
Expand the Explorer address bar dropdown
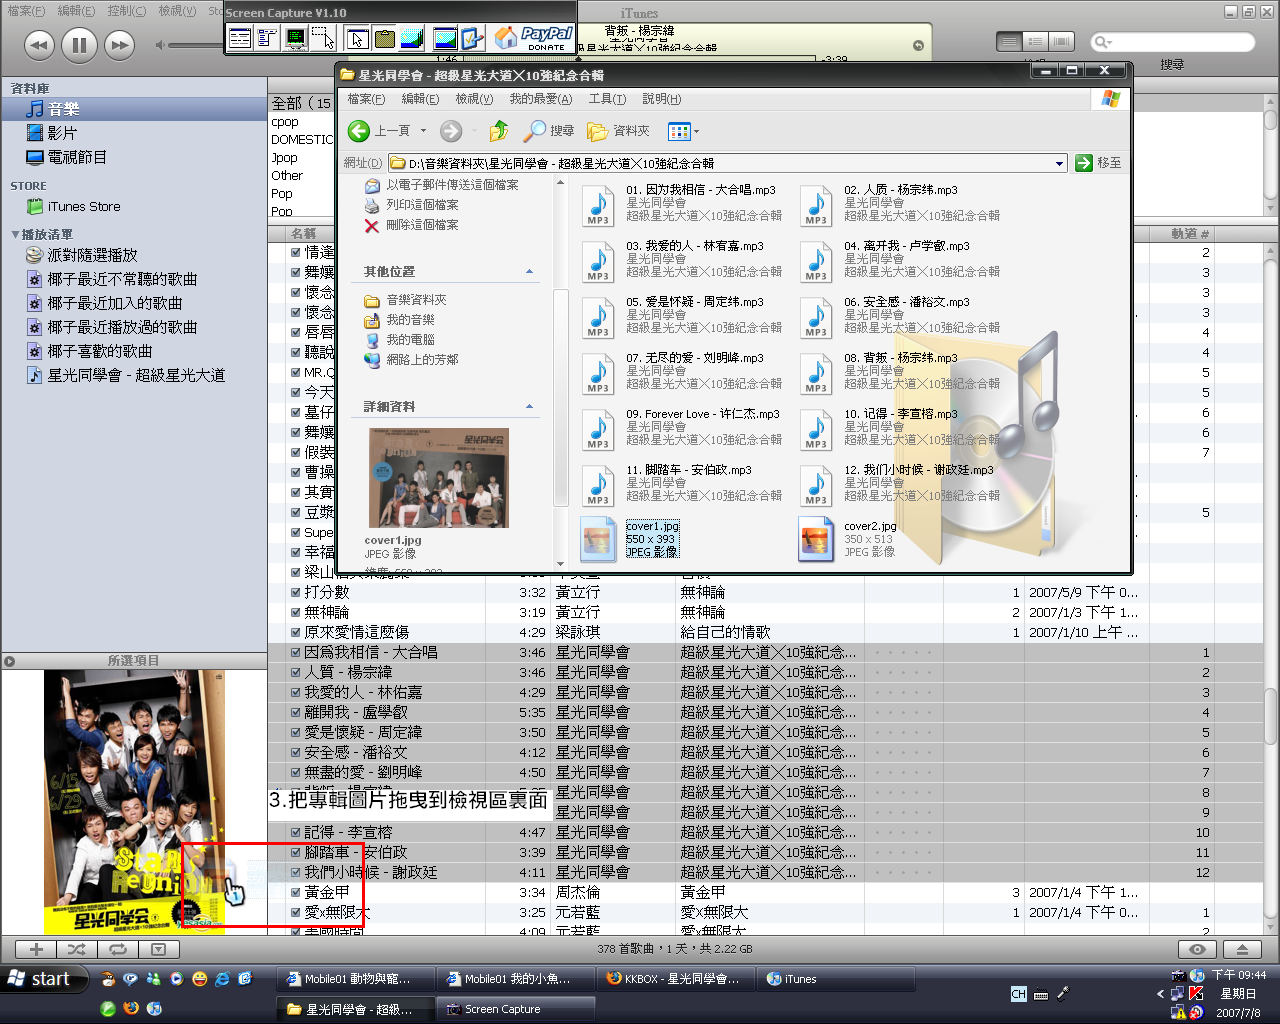1060,163
